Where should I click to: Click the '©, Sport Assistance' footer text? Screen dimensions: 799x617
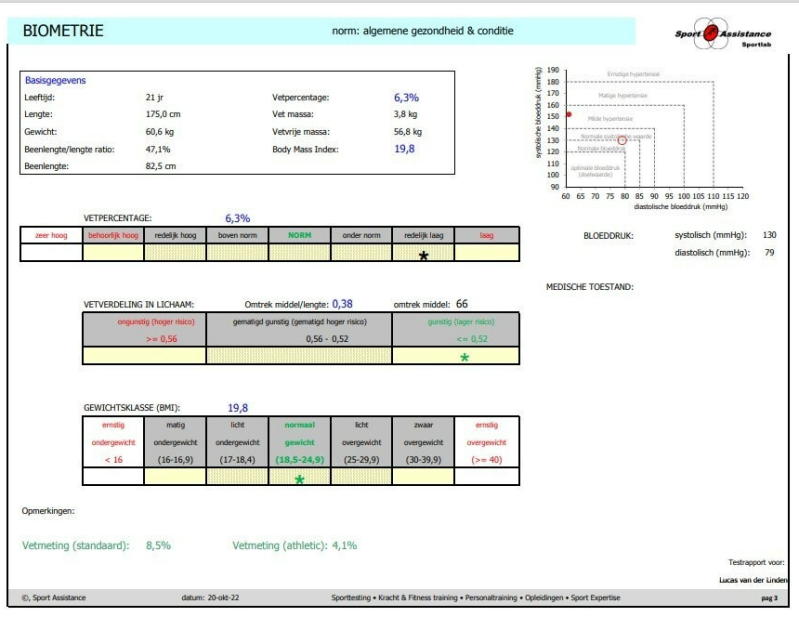[x=54, y=598]
